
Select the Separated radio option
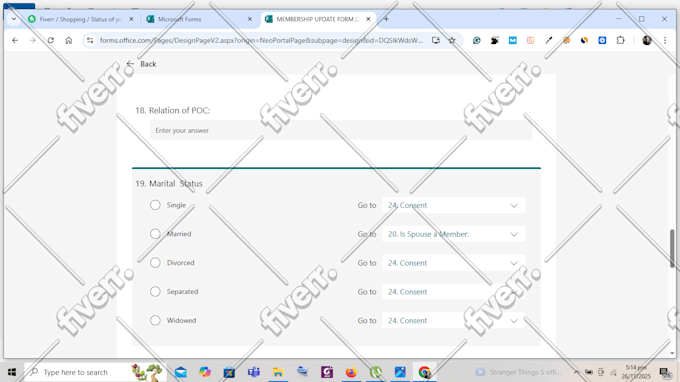155,292
